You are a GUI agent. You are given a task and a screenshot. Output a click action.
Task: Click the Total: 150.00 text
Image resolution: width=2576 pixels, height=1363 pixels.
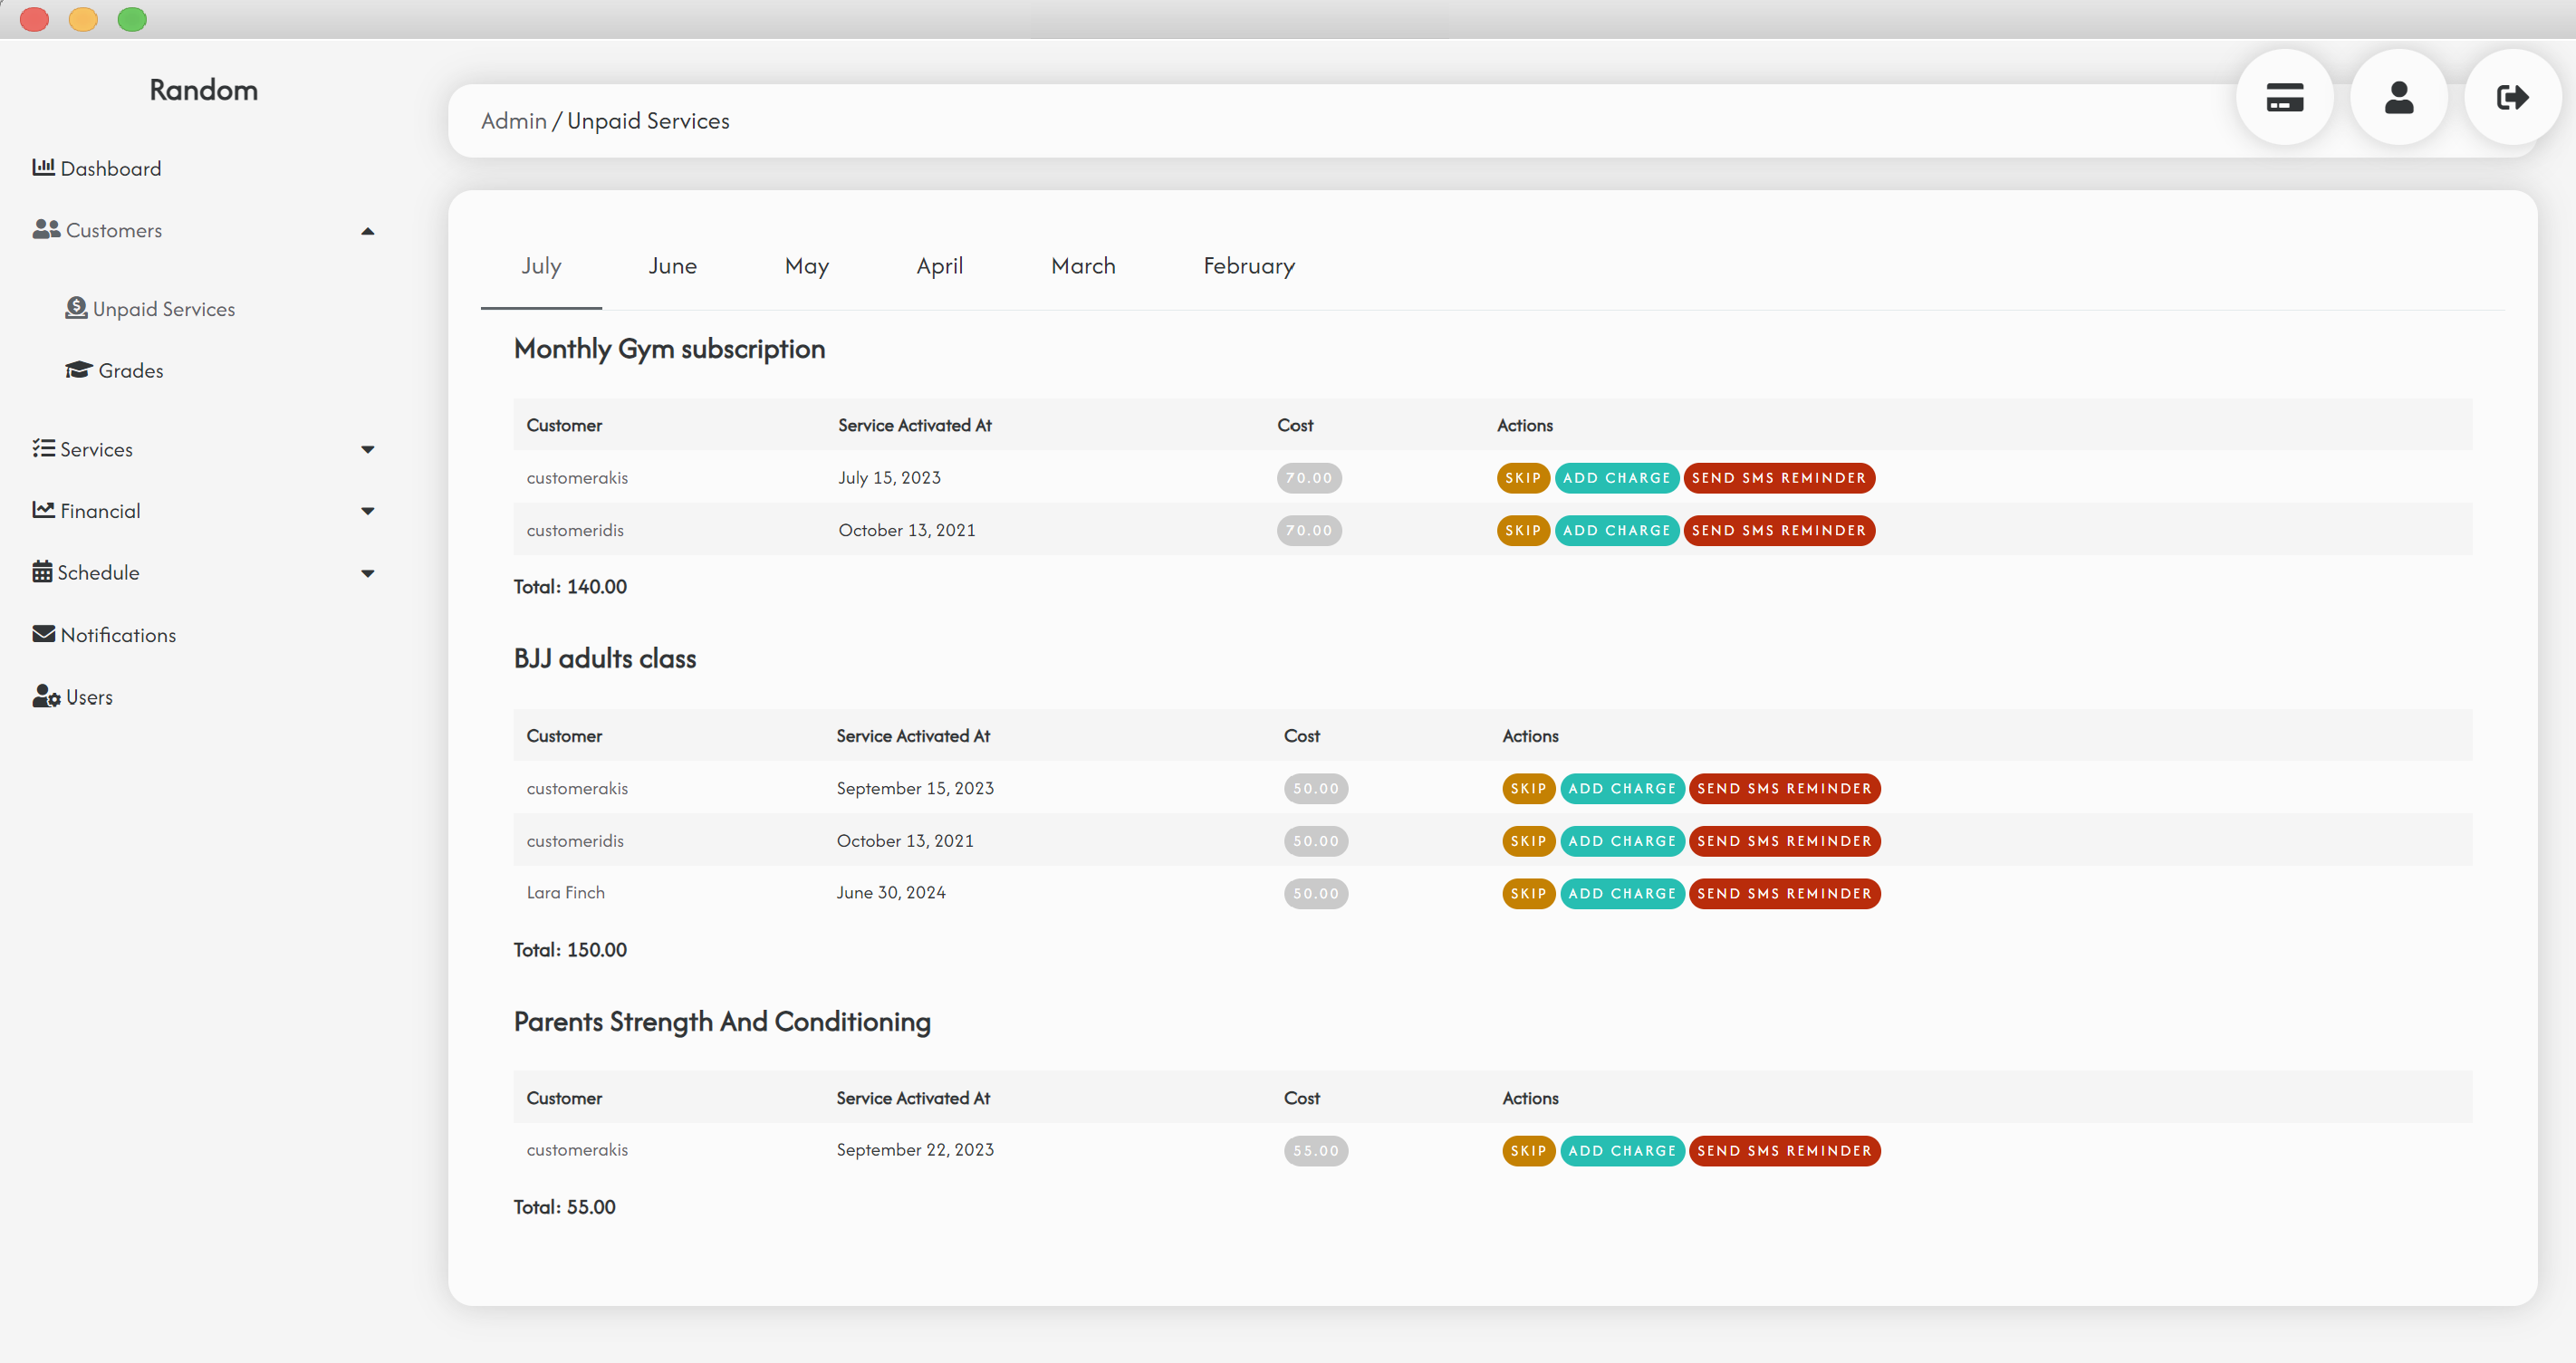point(570,950)
